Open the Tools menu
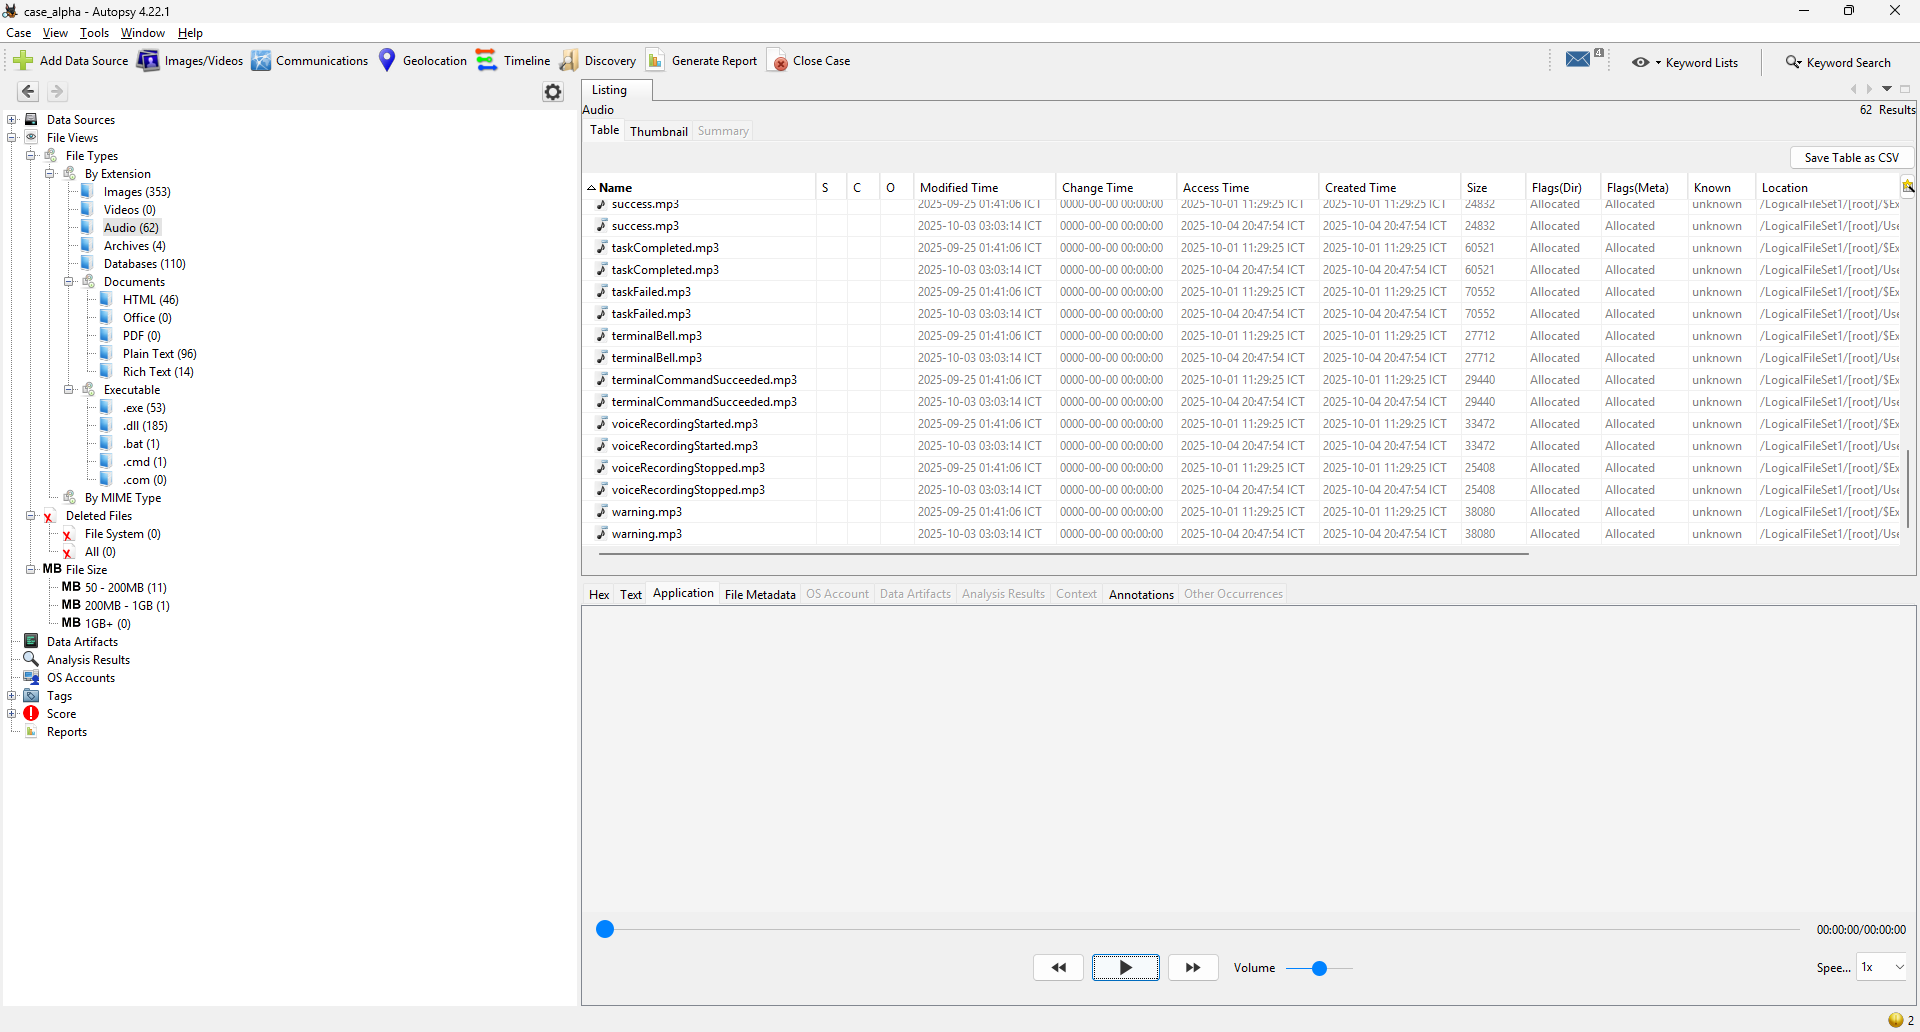This screenshot has width=1920, height=1032. point(94,33)
